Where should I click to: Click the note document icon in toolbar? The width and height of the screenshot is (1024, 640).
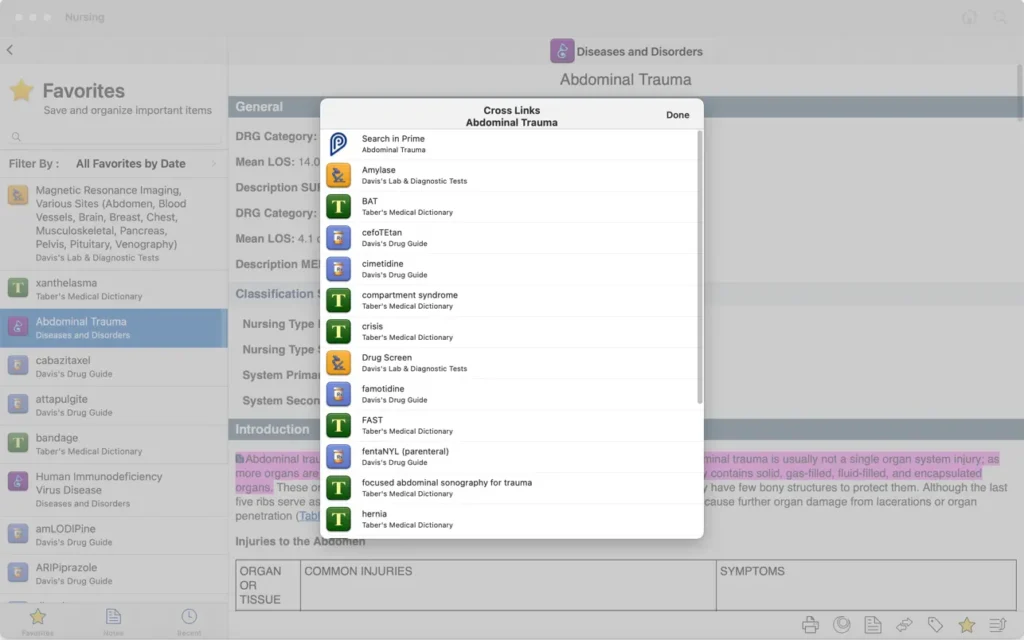coord(873,625)
